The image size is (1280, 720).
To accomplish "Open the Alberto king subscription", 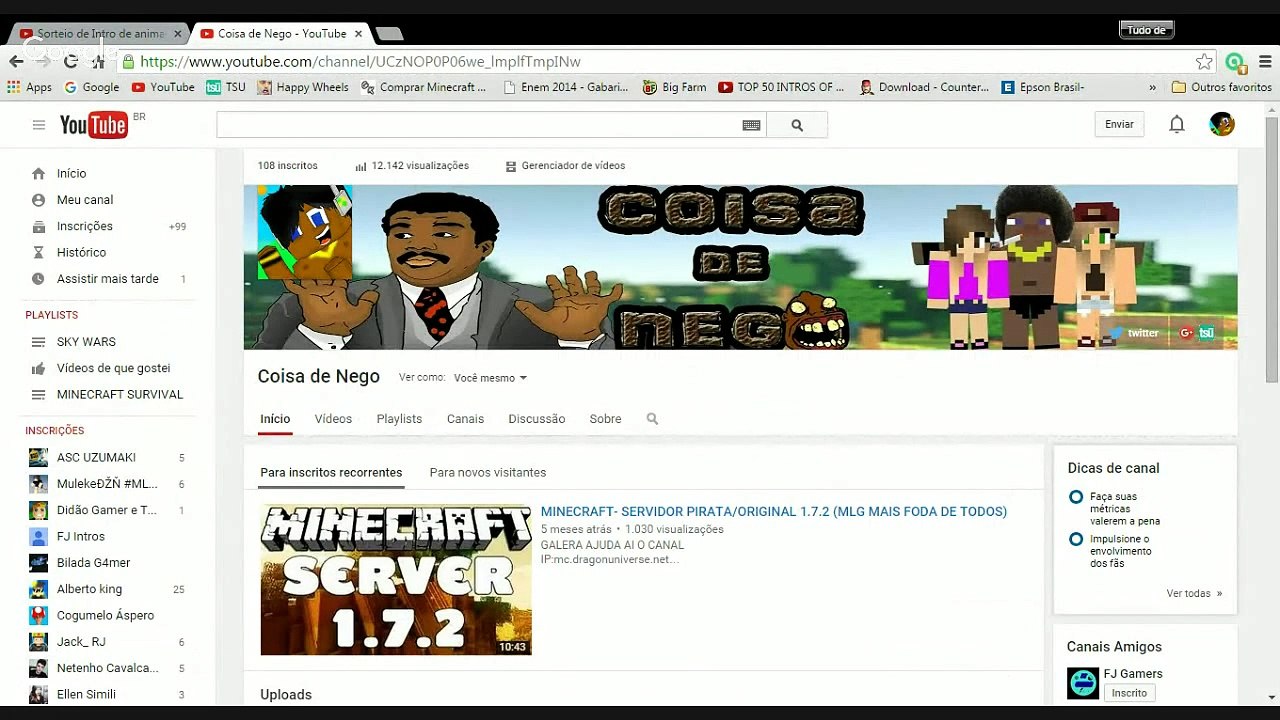I will click(x=89, y=589).
